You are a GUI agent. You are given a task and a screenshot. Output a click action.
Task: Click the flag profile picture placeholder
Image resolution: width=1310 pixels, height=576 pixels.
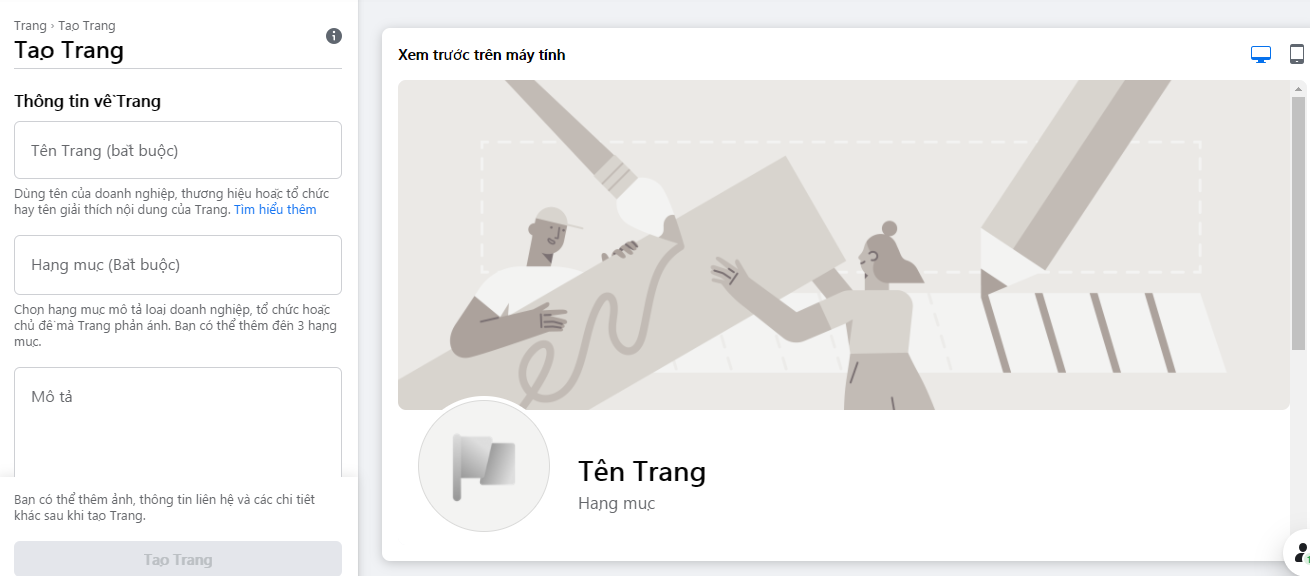pyautogui.click(x=484, y=466)
